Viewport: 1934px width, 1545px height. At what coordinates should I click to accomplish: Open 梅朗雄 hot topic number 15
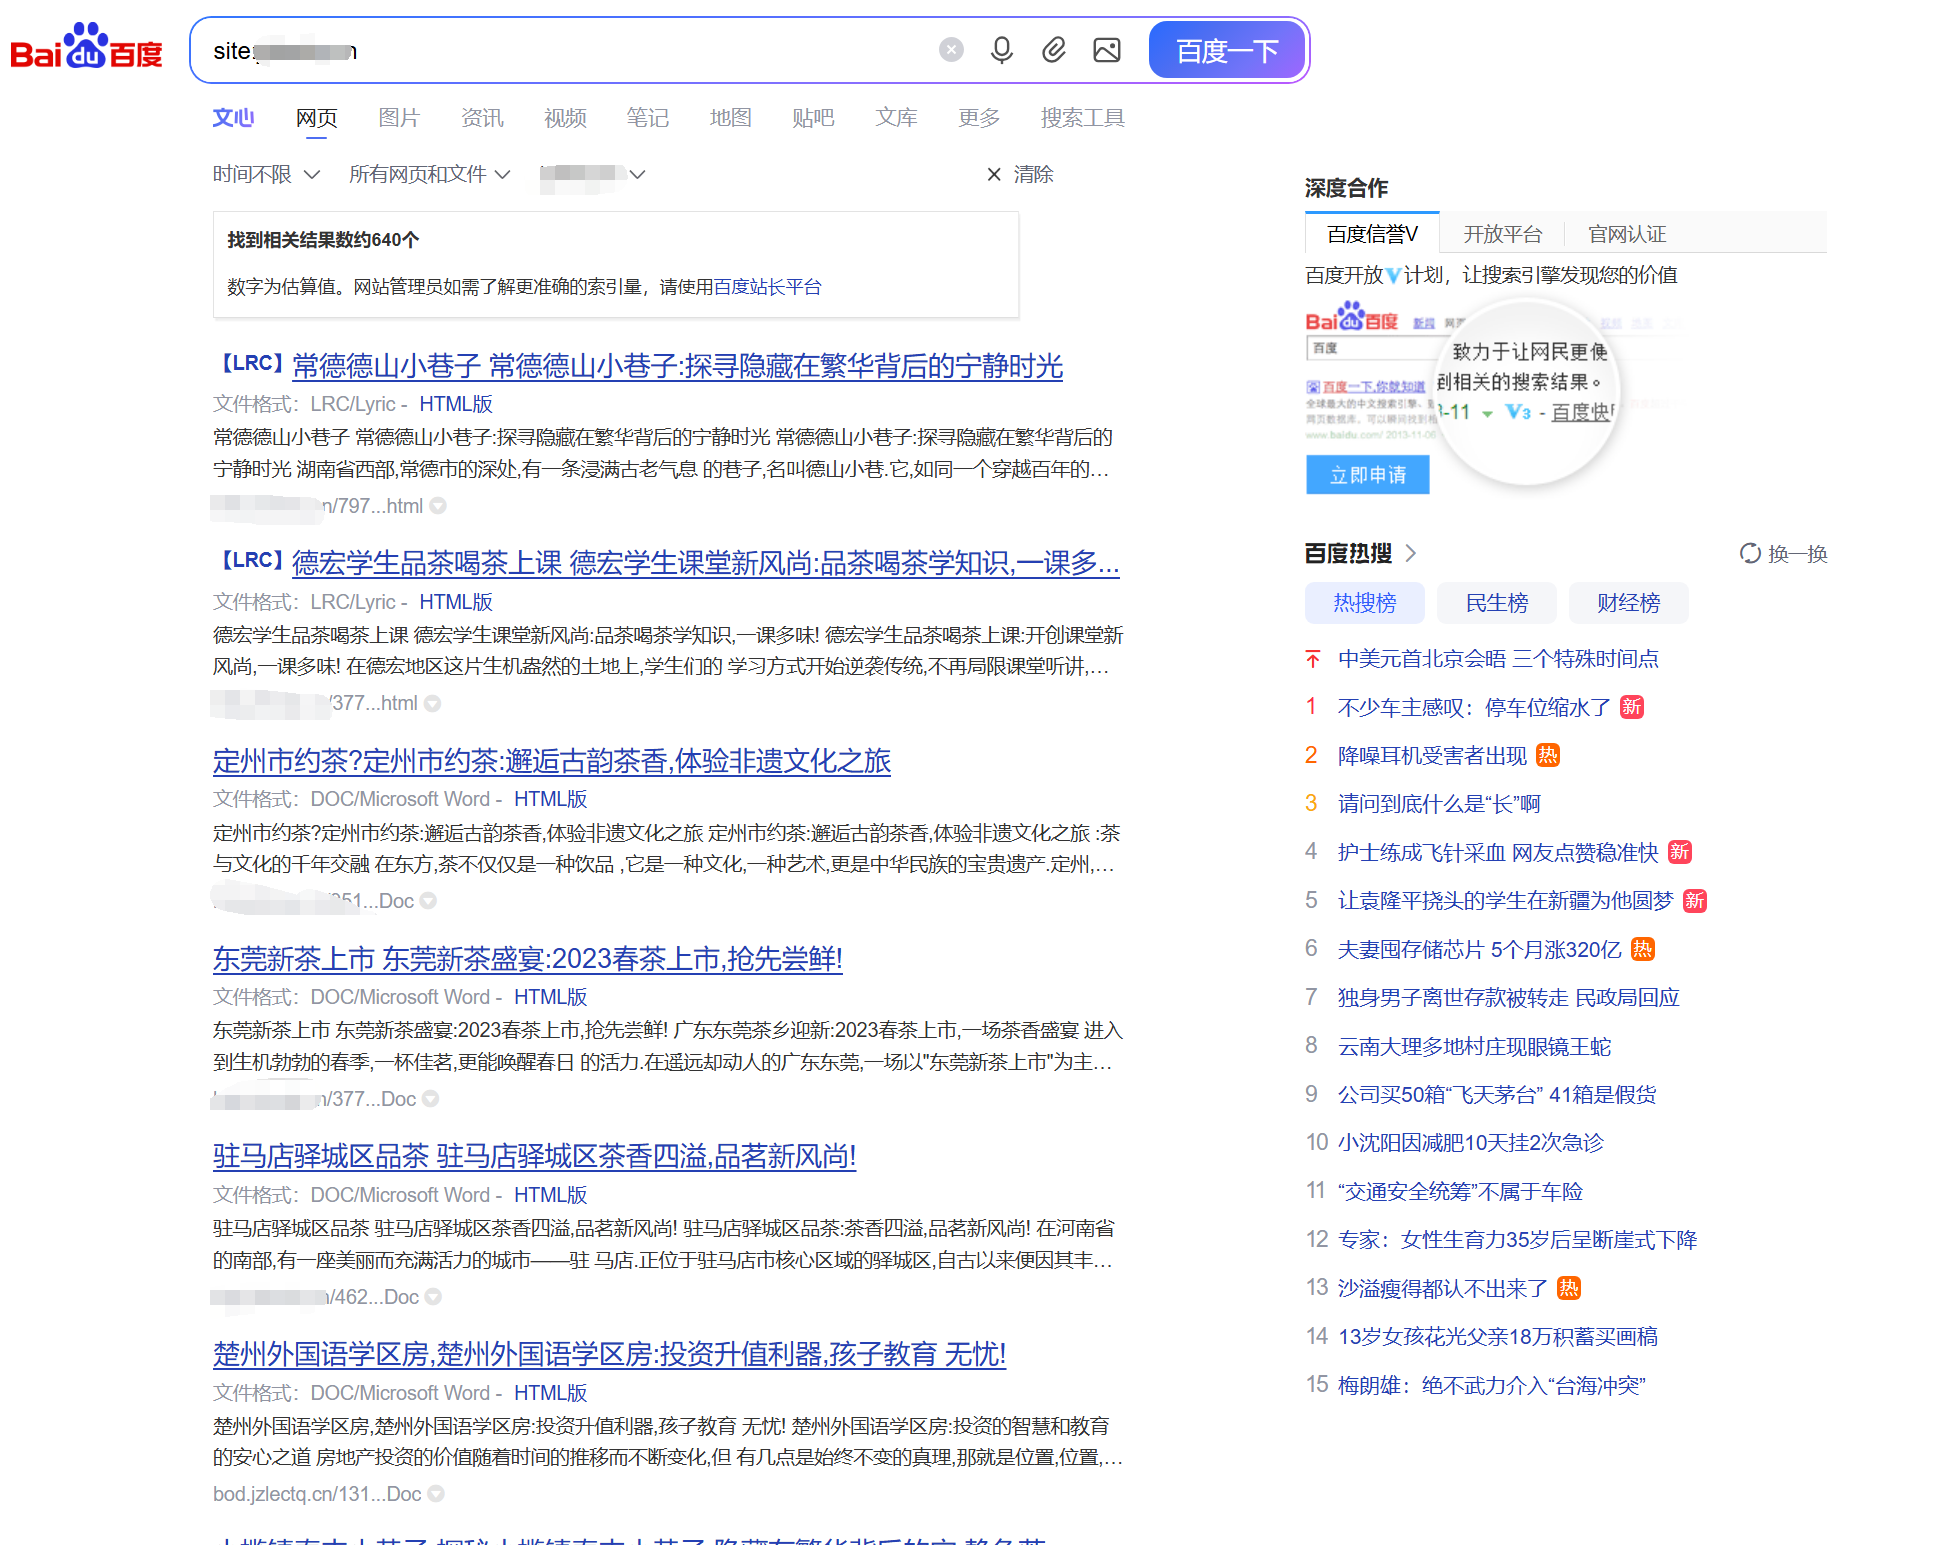pyautogui.click(x=1491, y=1385)
